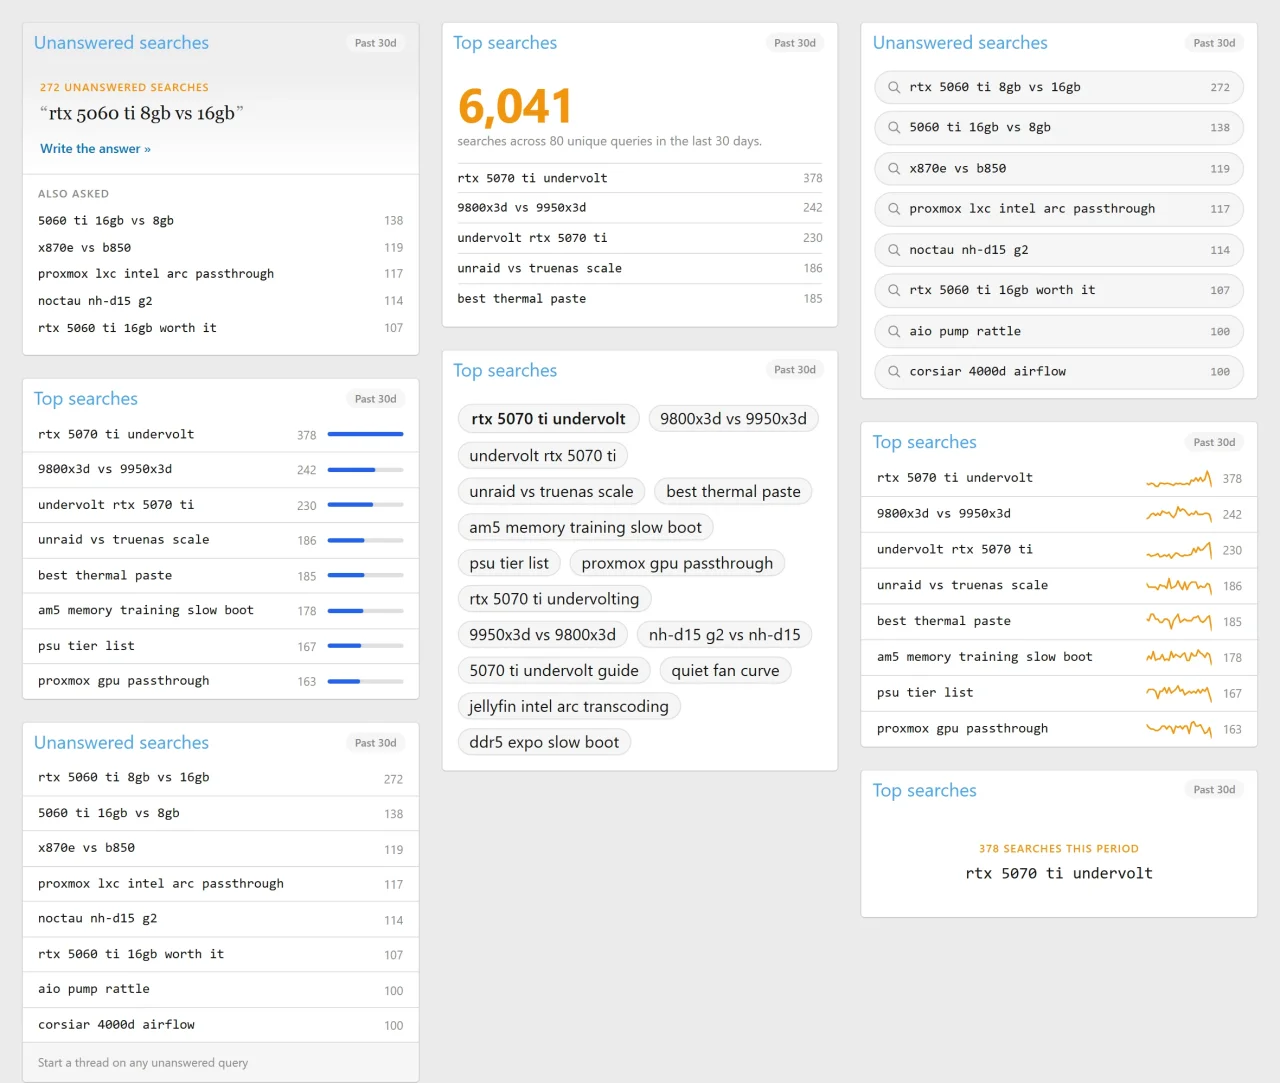This screenshot has height=1083, width=1280.
Task: Click magnifier icon in 'noctua nh-d15 g2' pill
Action: [894, 250]
